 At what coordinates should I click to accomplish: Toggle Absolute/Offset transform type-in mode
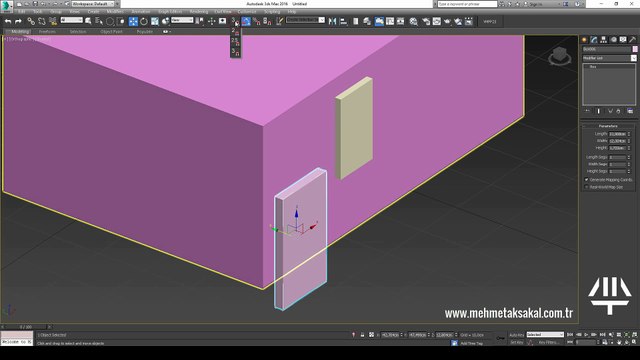pos(371,335)
